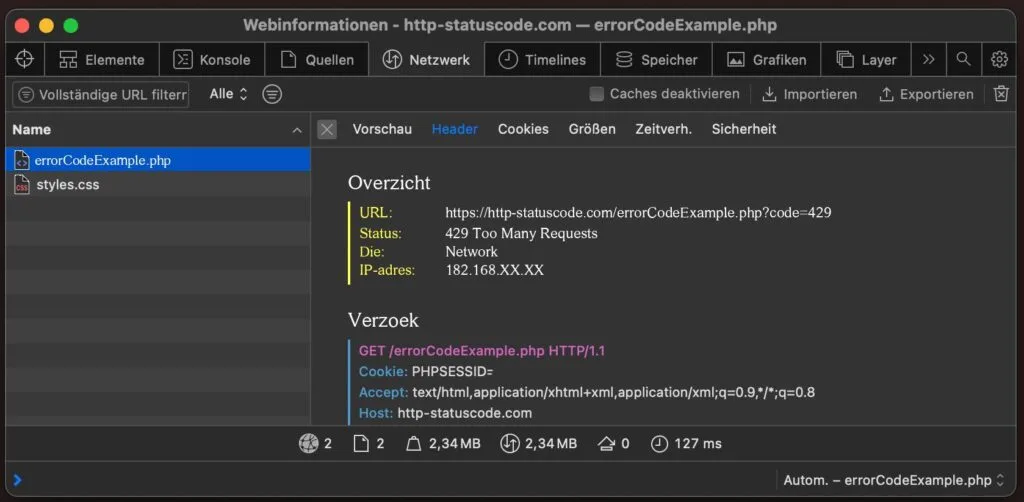The image size is (1024, 502).
Task: Click the redirects count icon
Action: click(606, 444)
